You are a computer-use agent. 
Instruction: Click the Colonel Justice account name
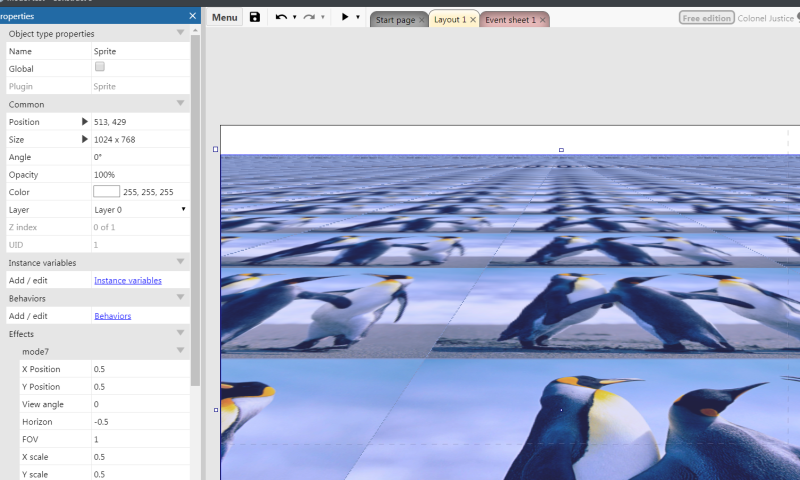[765, 18]
